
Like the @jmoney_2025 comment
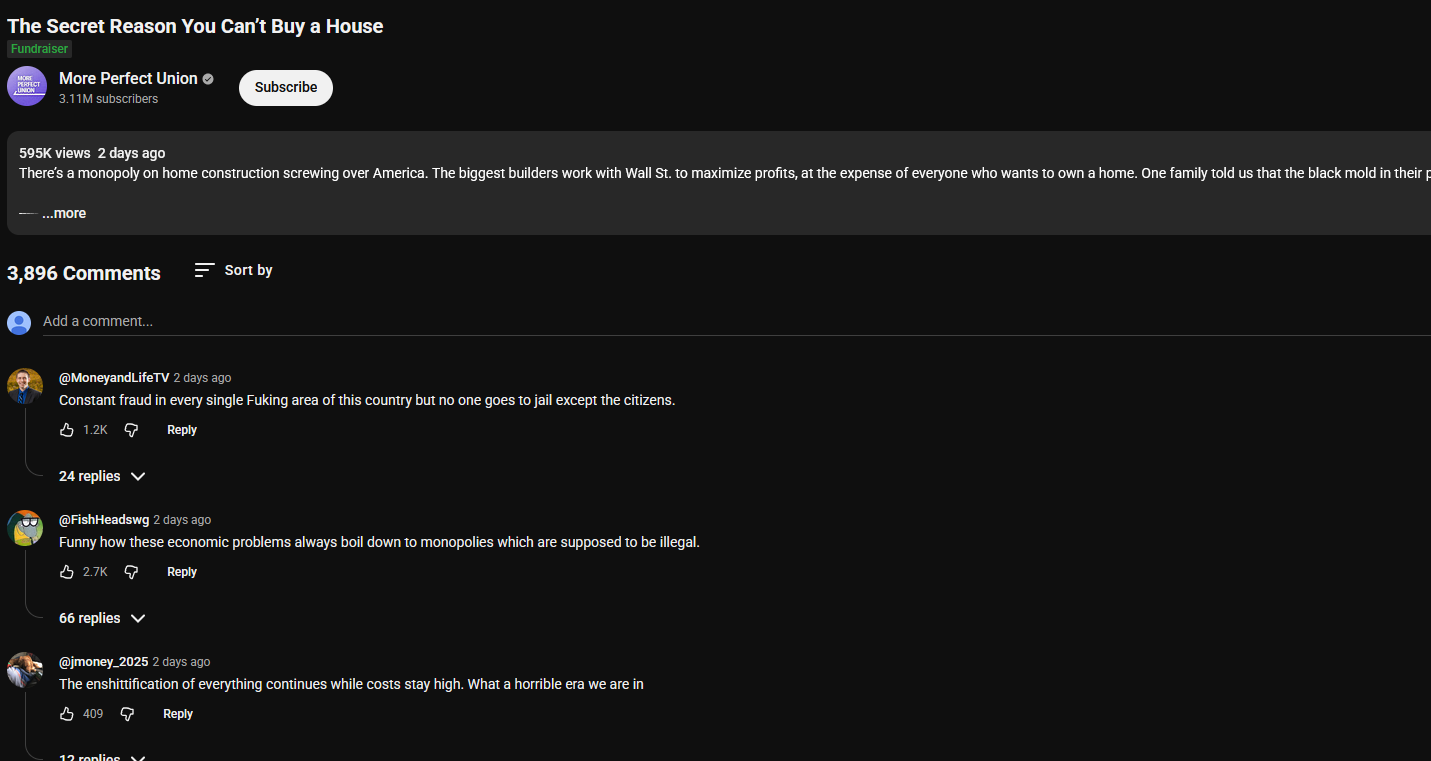[x=67, y=714]
